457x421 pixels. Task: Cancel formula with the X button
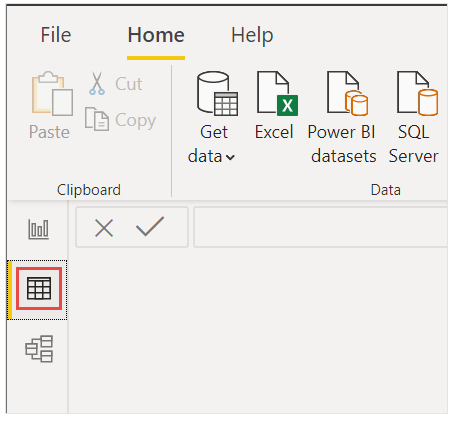104,228
